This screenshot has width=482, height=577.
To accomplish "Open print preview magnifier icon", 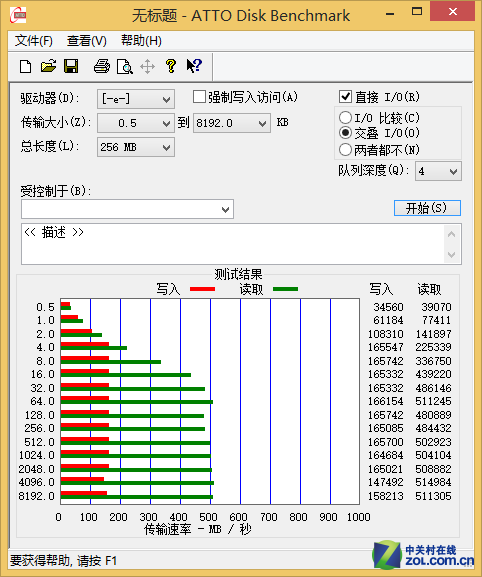I will [124, 67].
